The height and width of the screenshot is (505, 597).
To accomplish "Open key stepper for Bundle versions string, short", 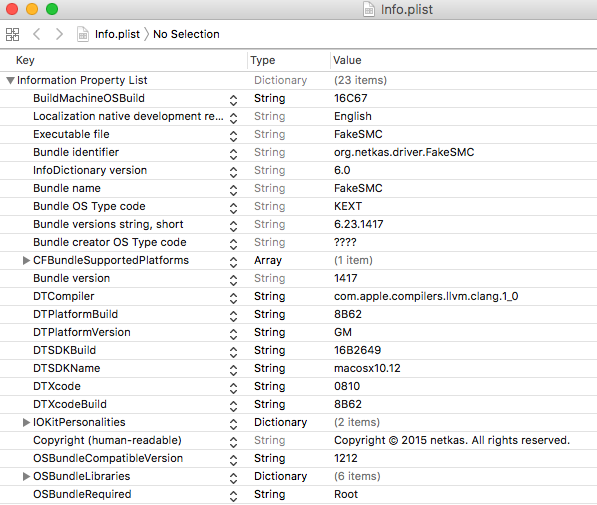I will [233, 226].
